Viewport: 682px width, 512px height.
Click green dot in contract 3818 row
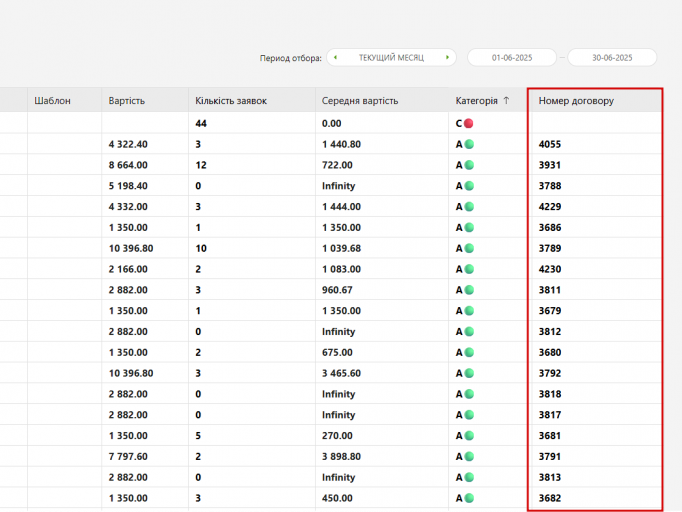click(x=469, y=394)
